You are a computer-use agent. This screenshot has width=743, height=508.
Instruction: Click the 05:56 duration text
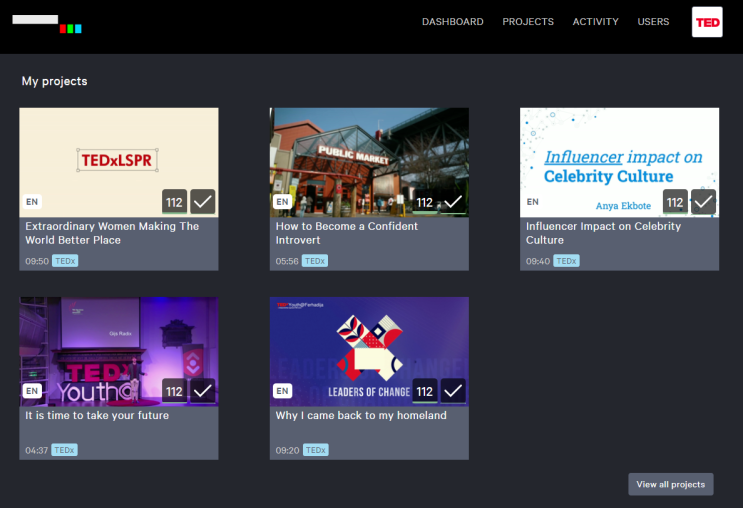pos(287,262)
